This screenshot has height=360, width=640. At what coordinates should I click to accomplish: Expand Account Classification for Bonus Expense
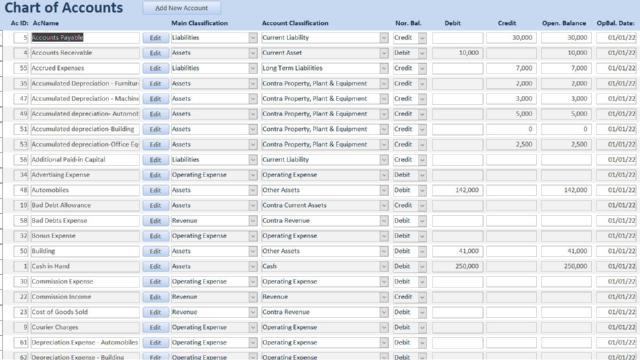click(x=384, y=236)
